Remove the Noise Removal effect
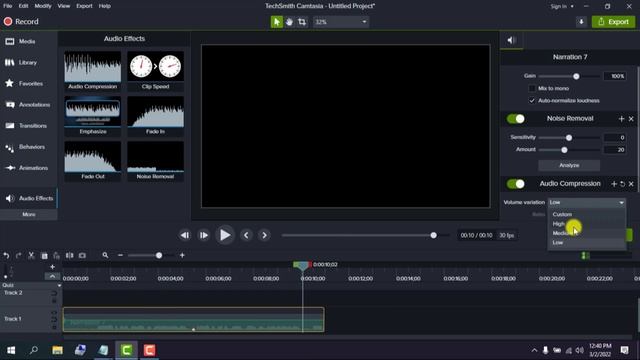Viewport: 640px width, 360px height. pyautogui.click(x=631, y=119)
